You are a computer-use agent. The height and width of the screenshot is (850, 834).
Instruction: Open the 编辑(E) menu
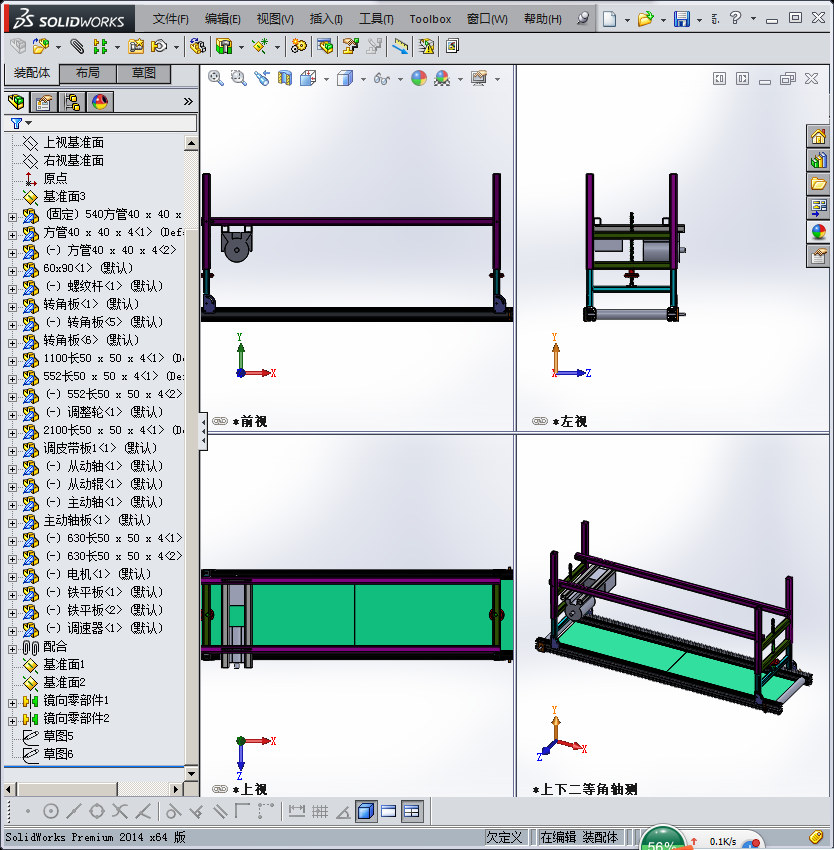[x=223, y=19]
